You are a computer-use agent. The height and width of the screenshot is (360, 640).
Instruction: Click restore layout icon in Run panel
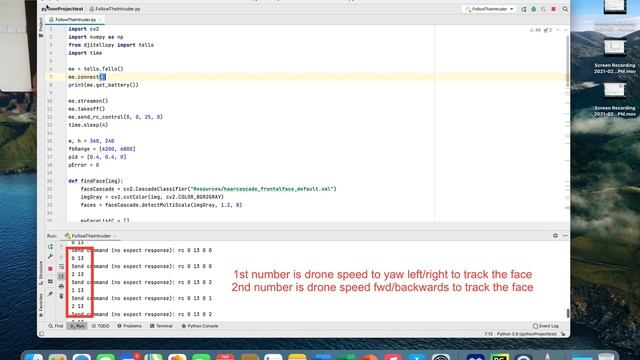point(50,282)
